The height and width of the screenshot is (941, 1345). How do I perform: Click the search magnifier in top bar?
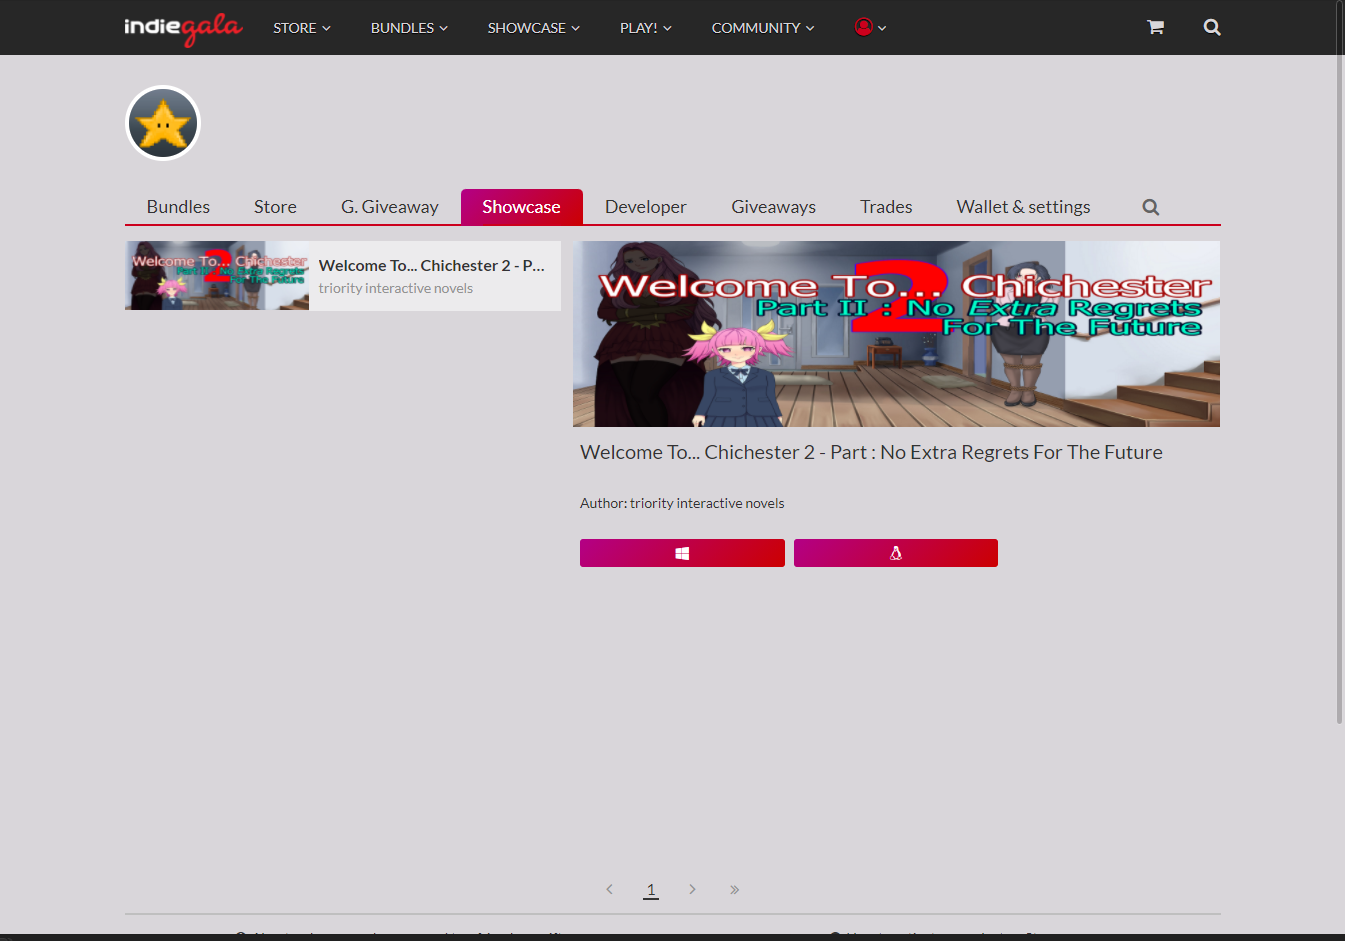point(1212,27)
